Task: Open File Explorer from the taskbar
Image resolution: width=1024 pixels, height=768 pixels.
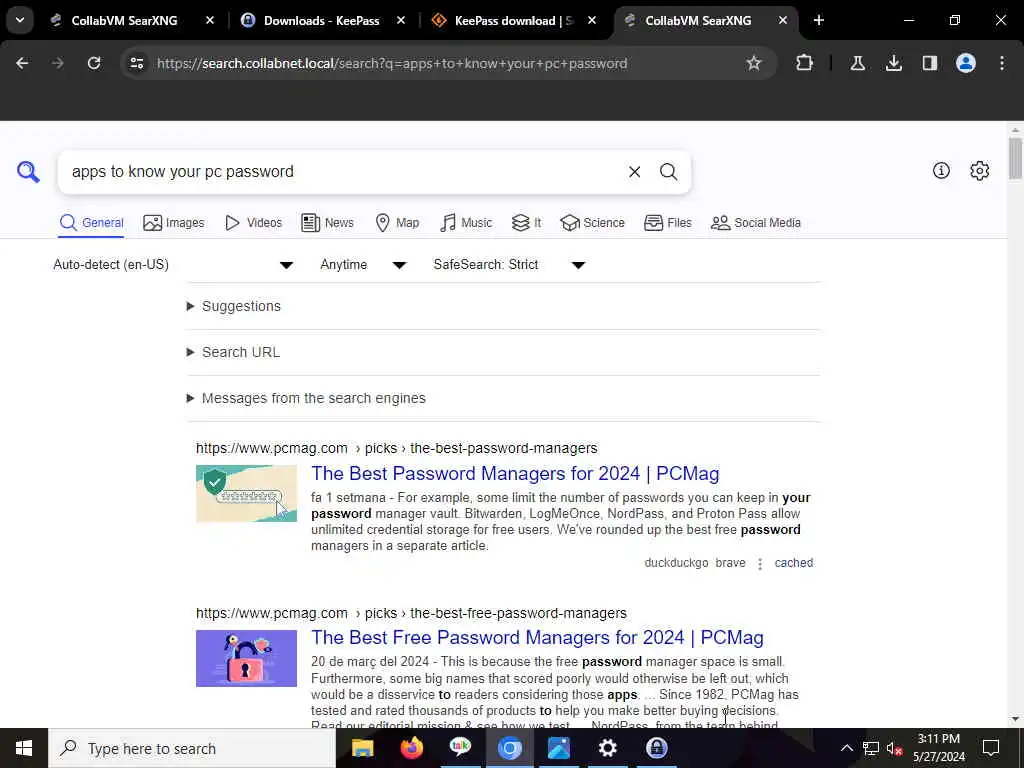Action: [x=362, y=748]
